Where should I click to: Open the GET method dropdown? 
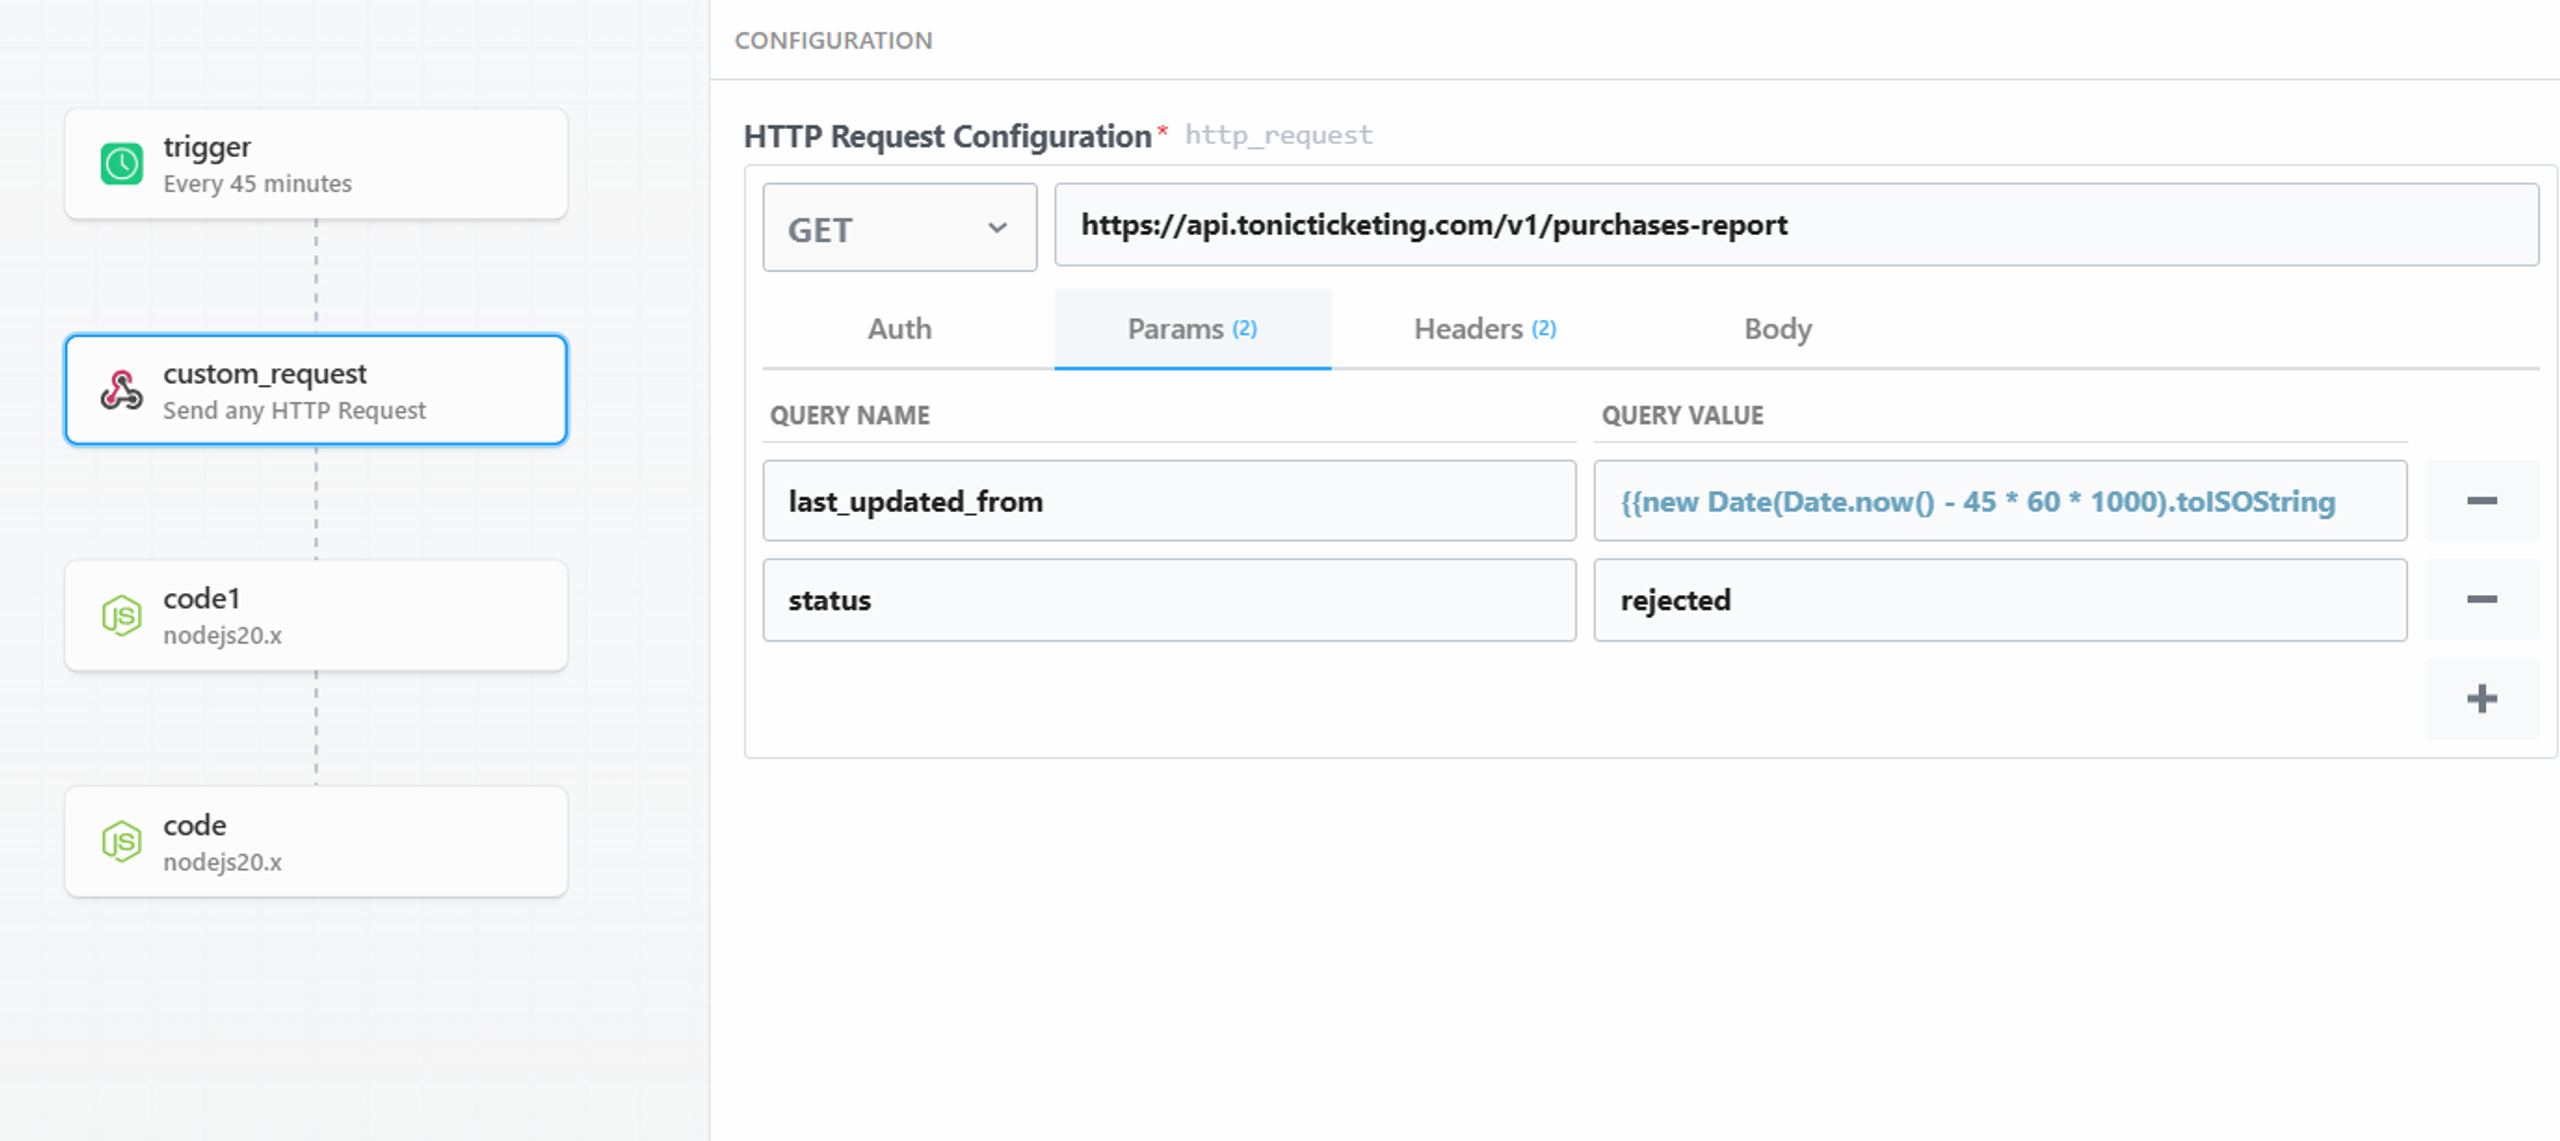tap(899, 227)
